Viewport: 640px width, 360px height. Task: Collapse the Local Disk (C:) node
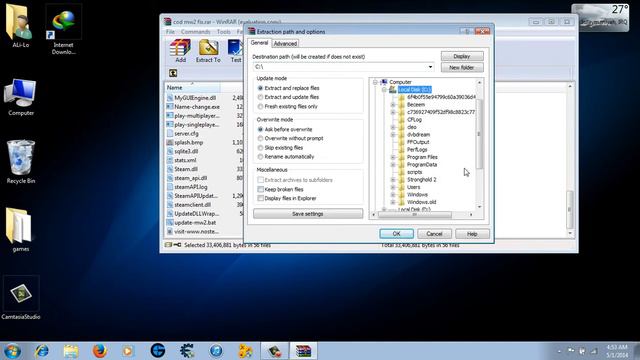pyautogui.click(x=384, y=90)
